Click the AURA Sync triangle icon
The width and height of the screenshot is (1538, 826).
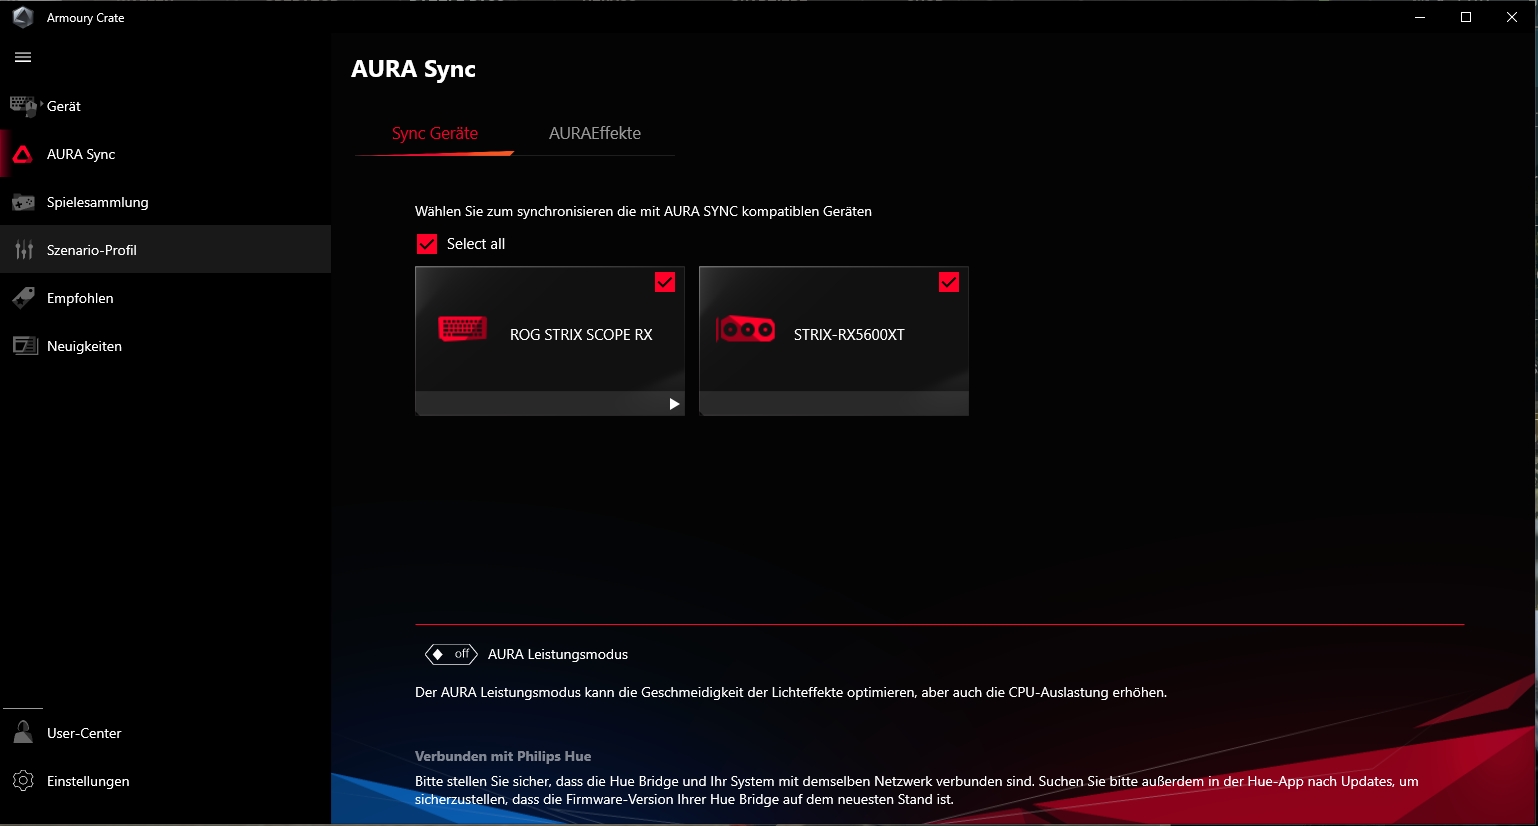coord(23,154)
